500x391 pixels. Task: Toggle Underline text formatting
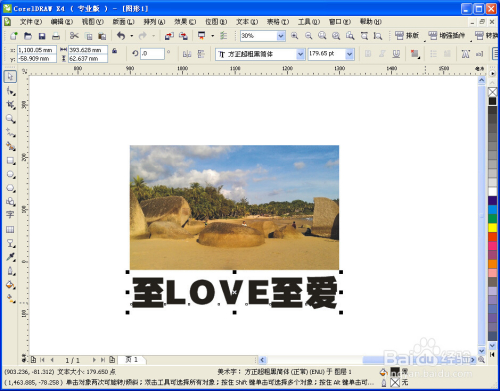396,54
